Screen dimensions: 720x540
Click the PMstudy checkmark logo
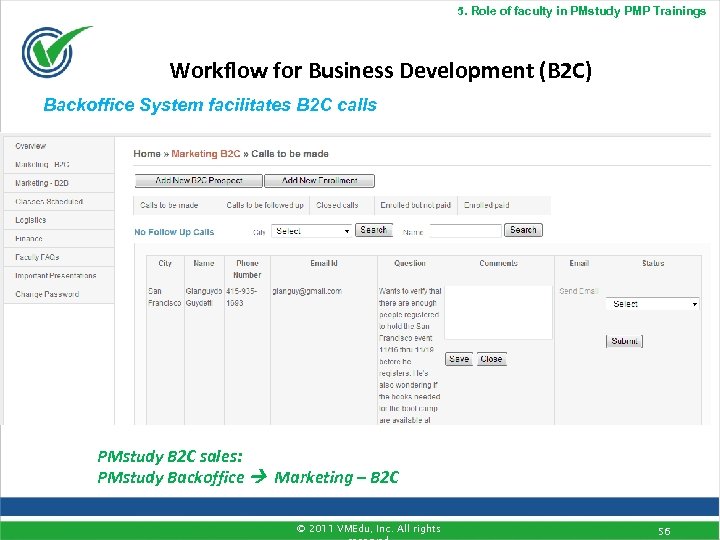click(56, 51)
